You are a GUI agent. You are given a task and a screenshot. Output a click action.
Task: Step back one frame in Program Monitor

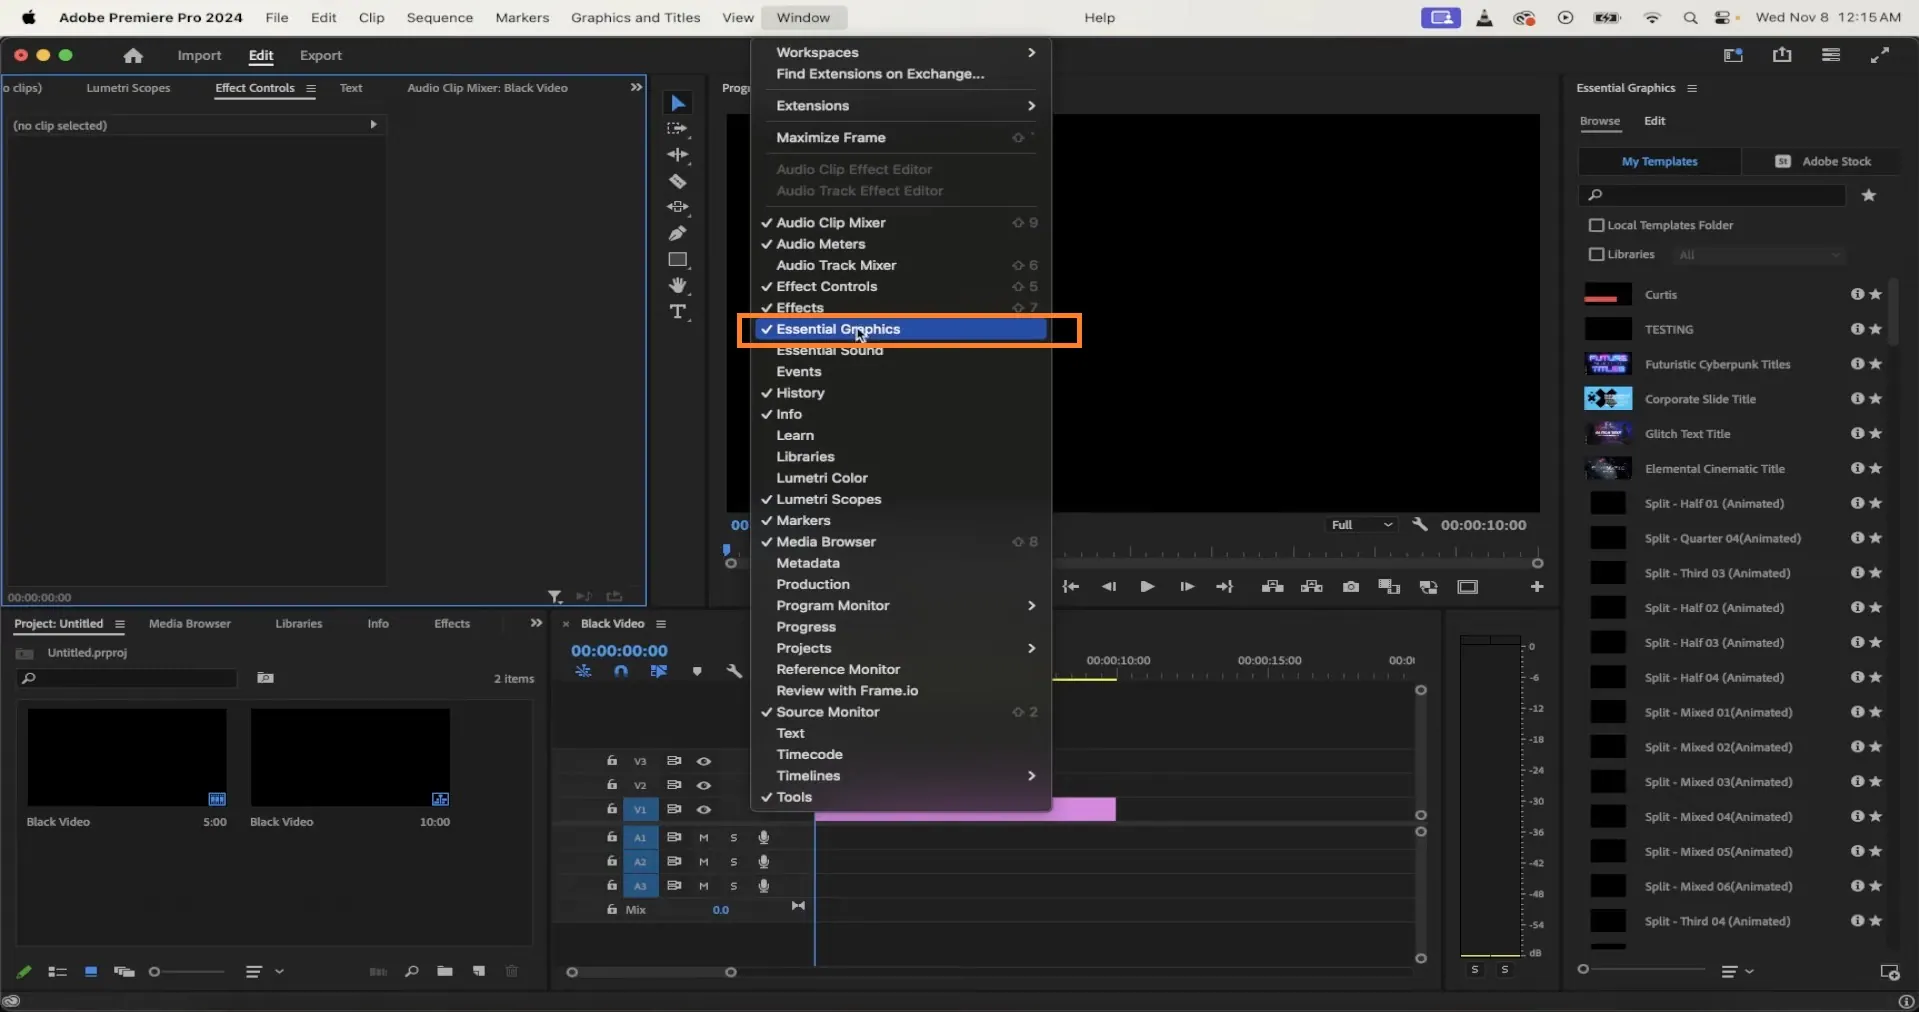[x=1108, y=587]
